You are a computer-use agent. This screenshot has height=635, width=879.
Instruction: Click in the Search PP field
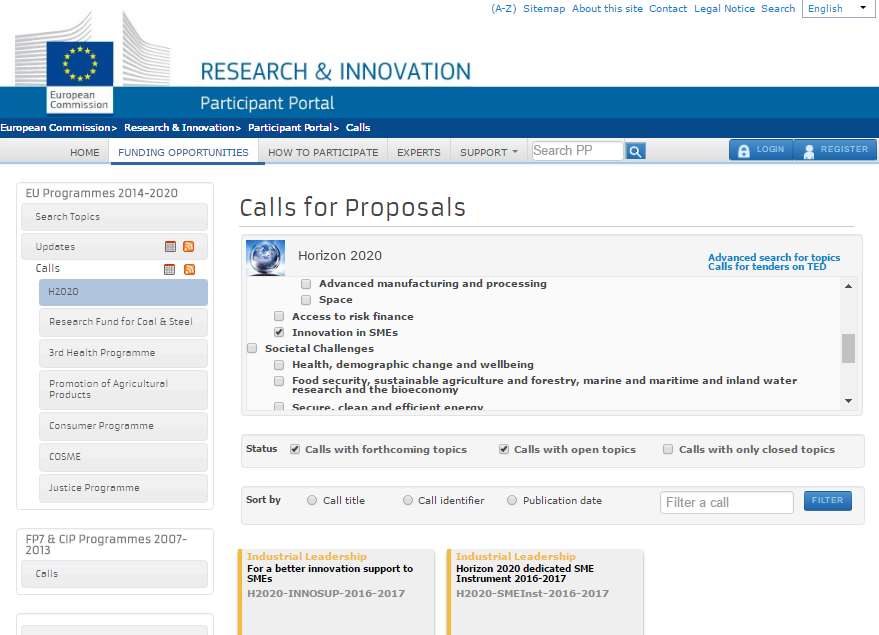577,151
